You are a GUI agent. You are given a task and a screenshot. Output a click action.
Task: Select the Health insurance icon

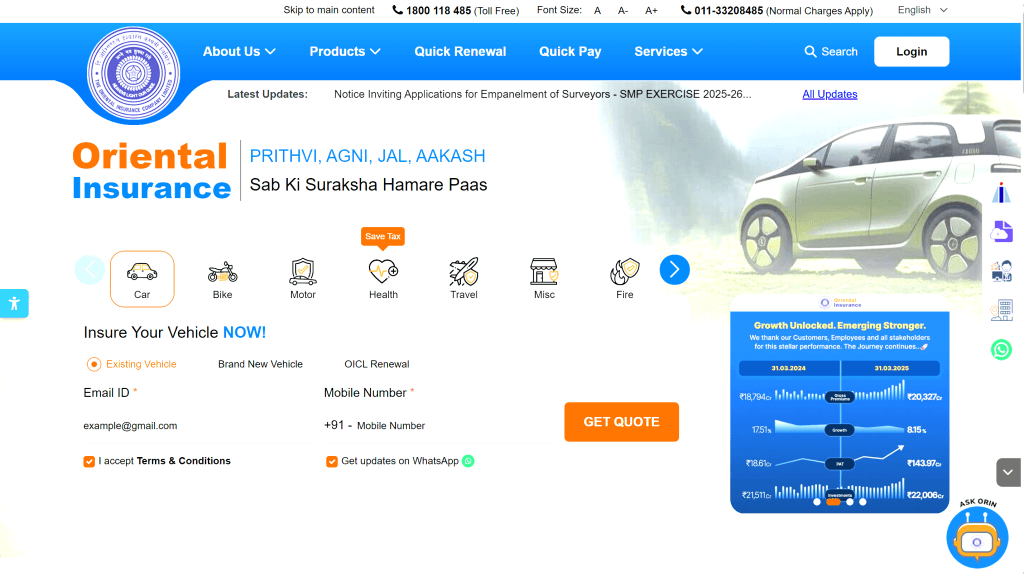pyautogui.click(x=383, y=280)
